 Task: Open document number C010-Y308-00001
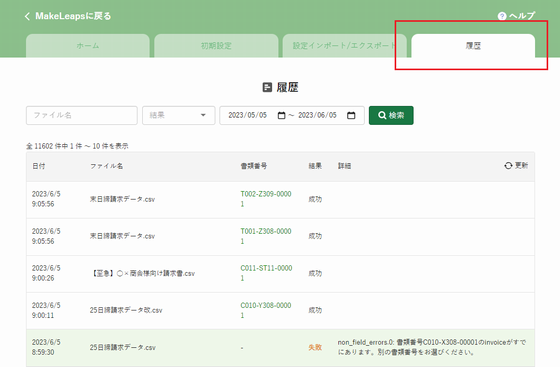pos(266,310)
